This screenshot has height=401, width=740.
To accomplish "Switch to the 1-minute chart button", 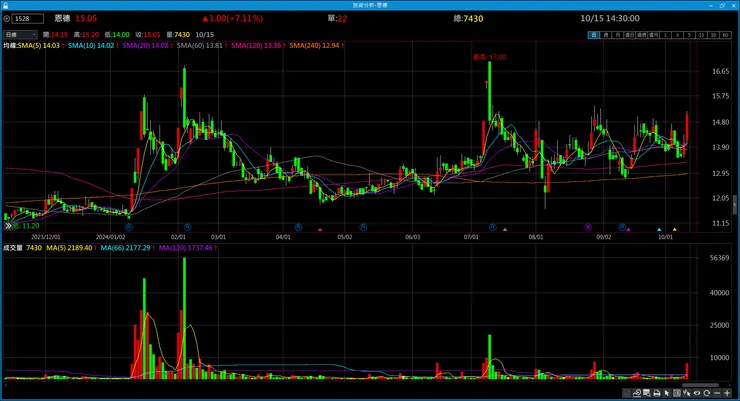I will click(666, 35).
